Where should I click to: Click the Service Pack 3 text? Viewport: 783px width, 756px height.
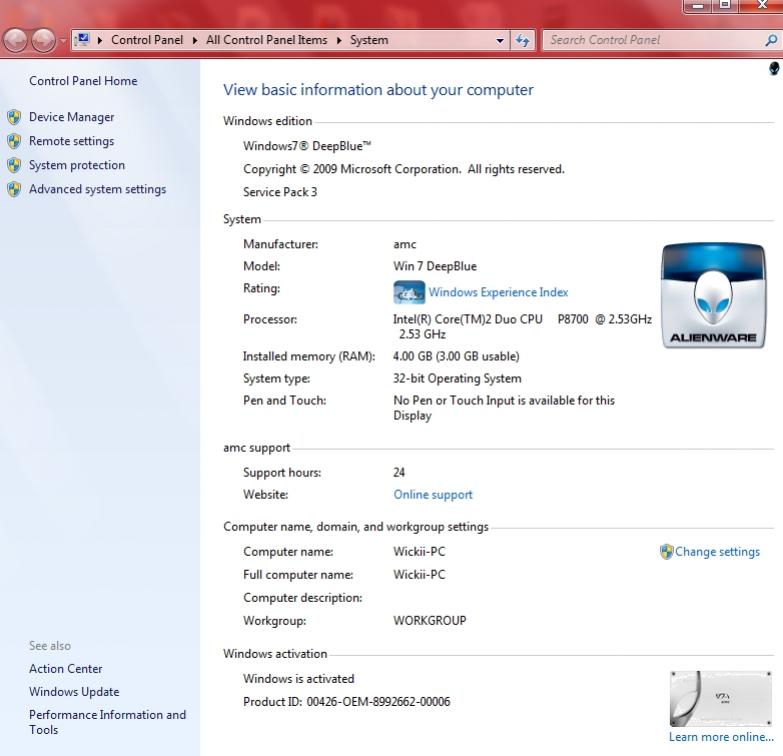pos(280,192)
